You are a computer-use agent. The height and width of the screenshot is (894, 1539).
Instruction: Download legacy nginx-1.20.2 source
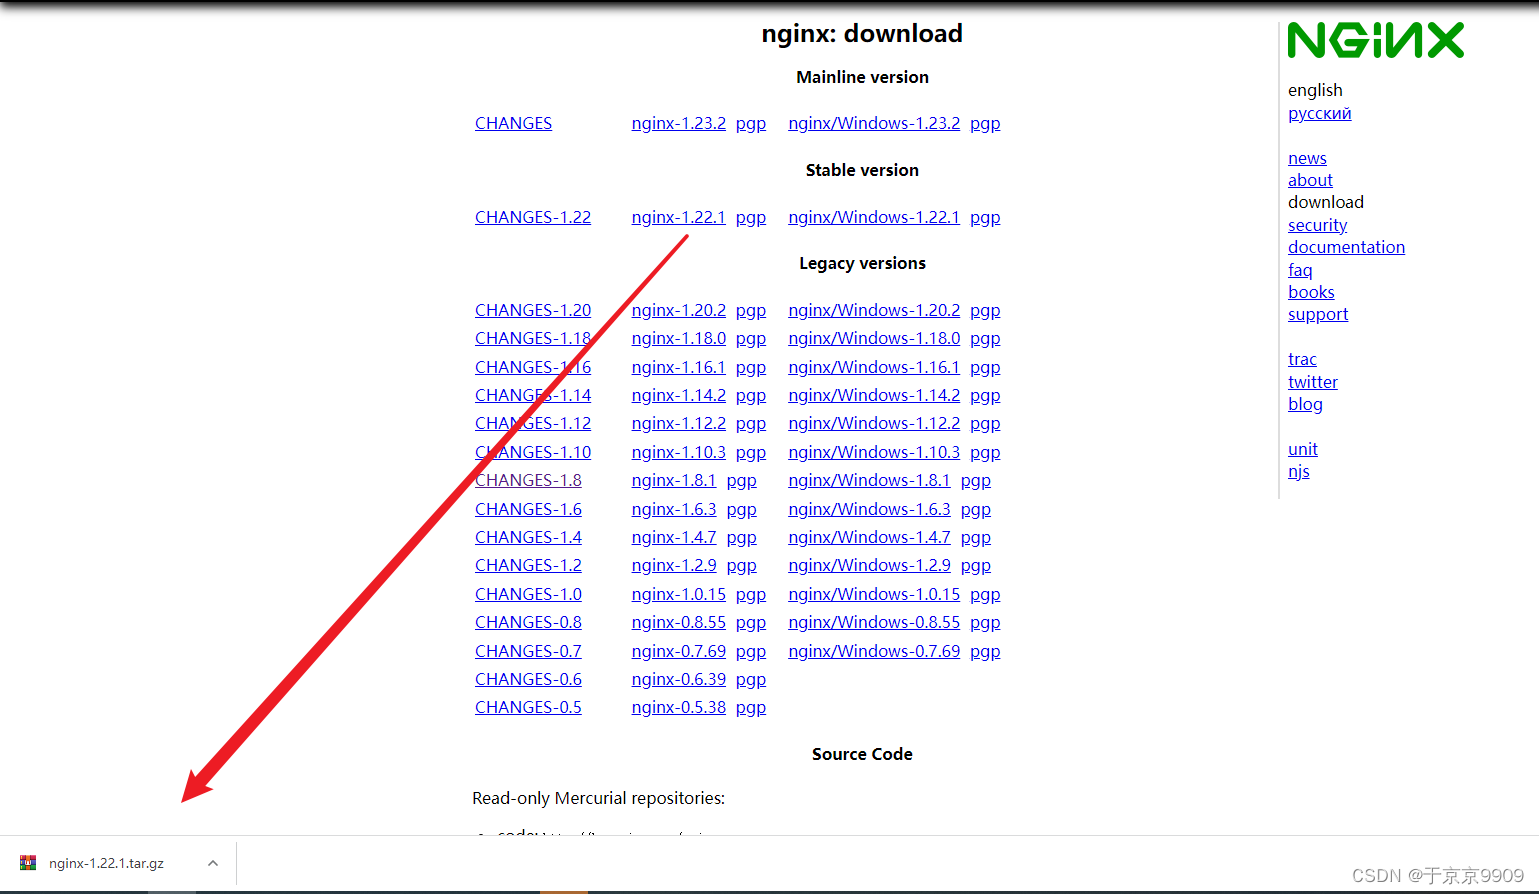pos(678,310)
